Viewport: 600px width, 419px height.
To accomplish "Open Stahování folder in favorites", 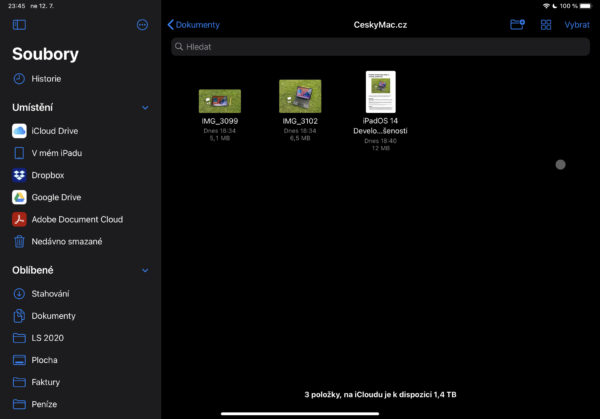I will [x=50, y=293].
